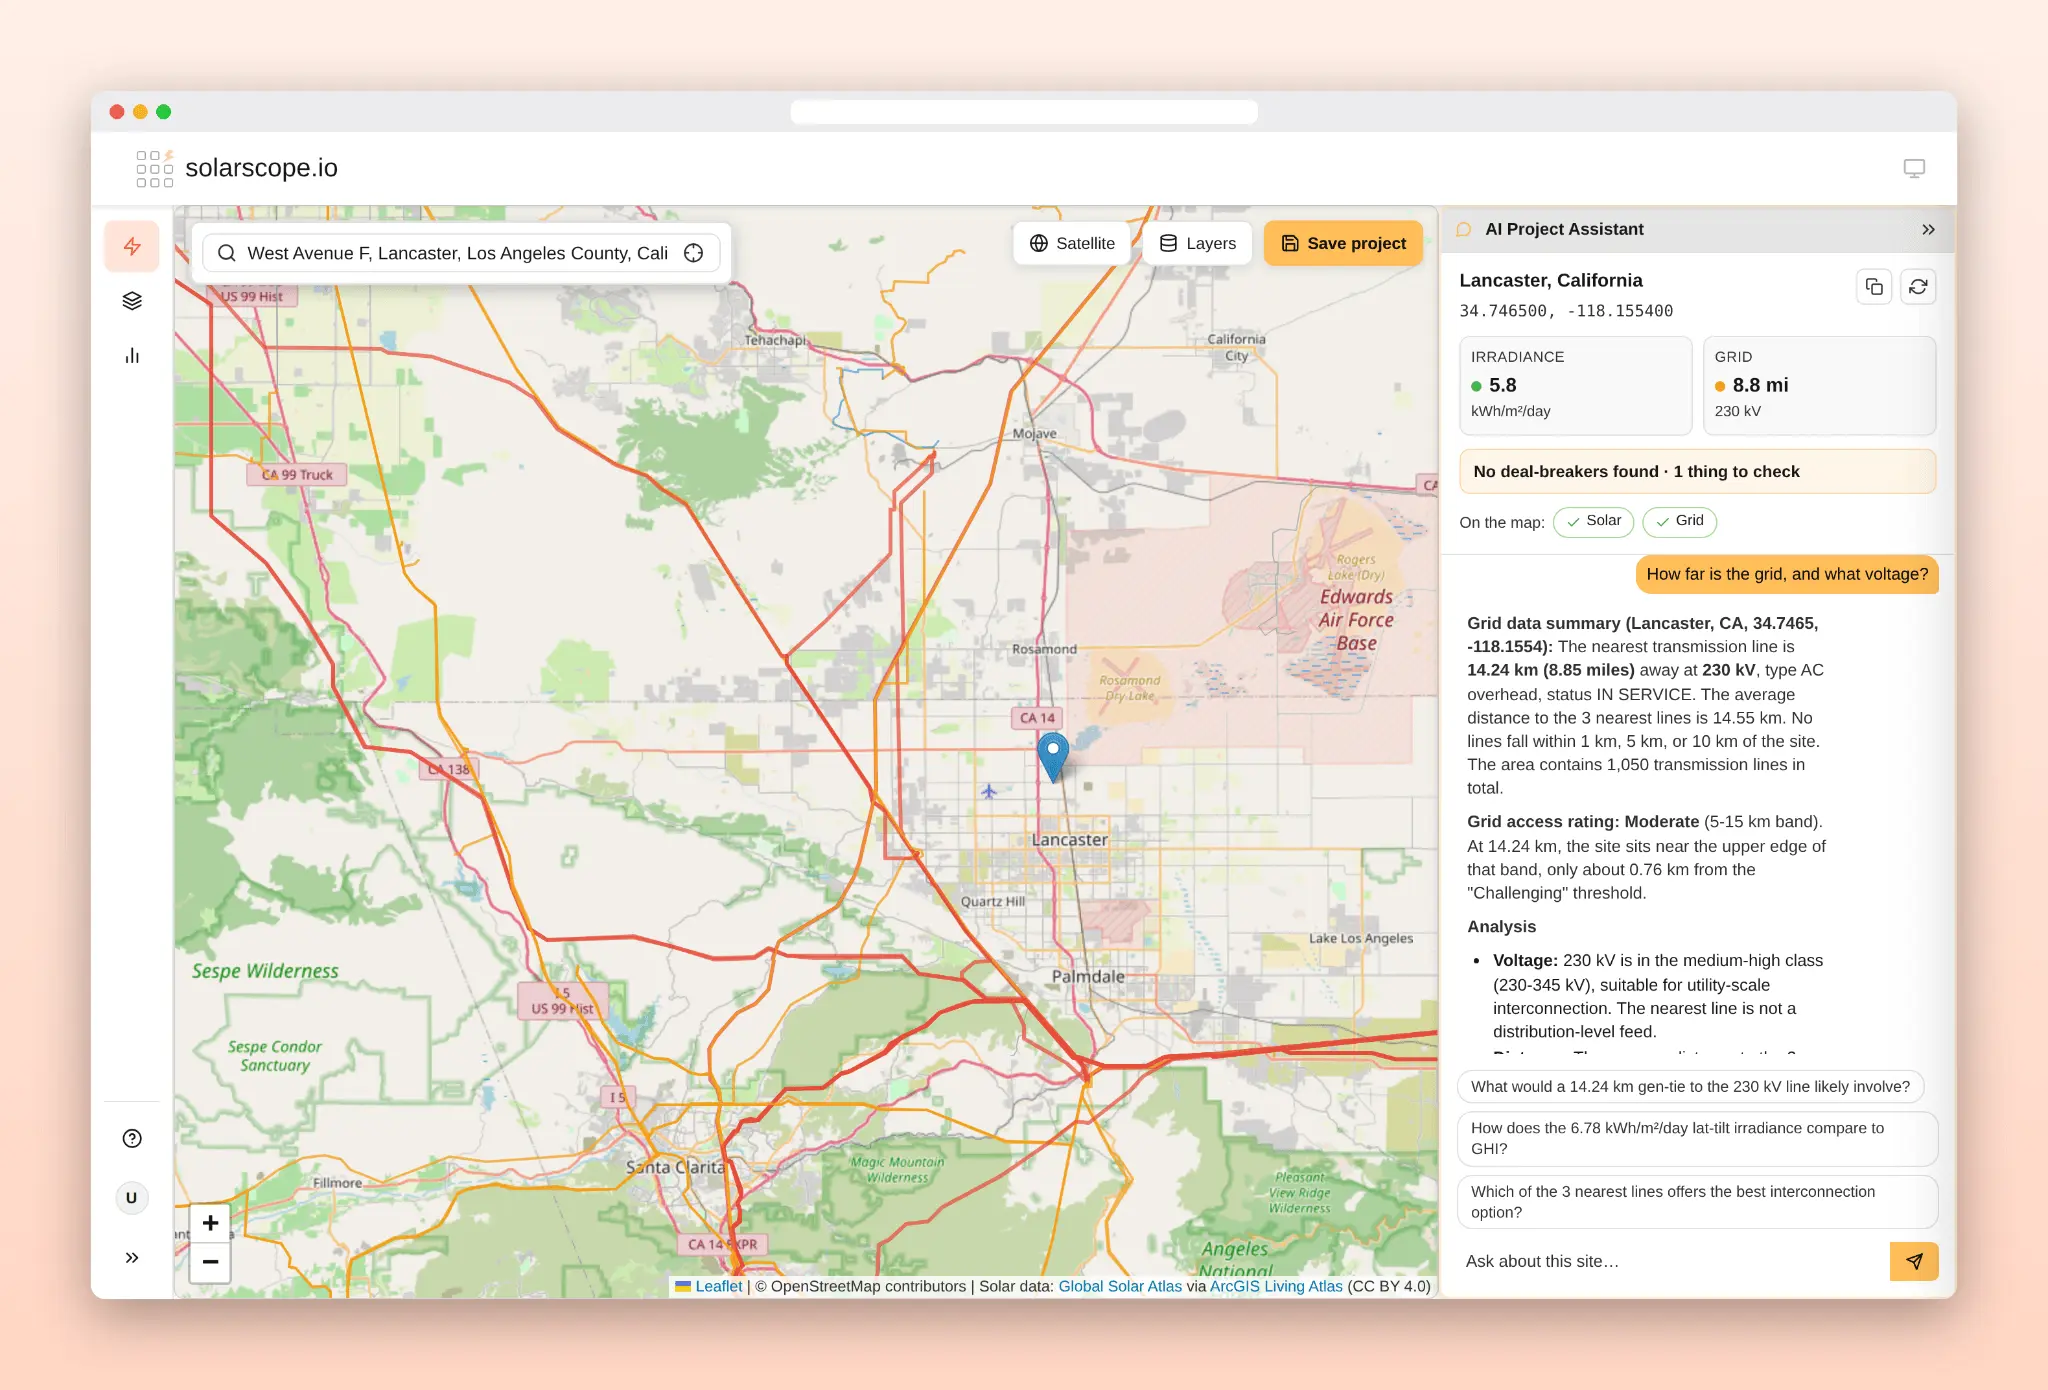The height and width of the screenshot is (1390, 2048).
Task: Open the user avatar U
Action: pos(132,1198)
